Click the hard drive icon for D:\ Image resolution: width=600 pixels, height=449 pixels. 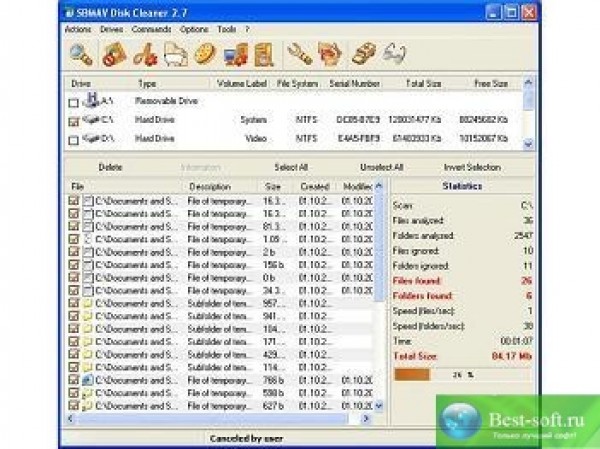coord(91,138)
